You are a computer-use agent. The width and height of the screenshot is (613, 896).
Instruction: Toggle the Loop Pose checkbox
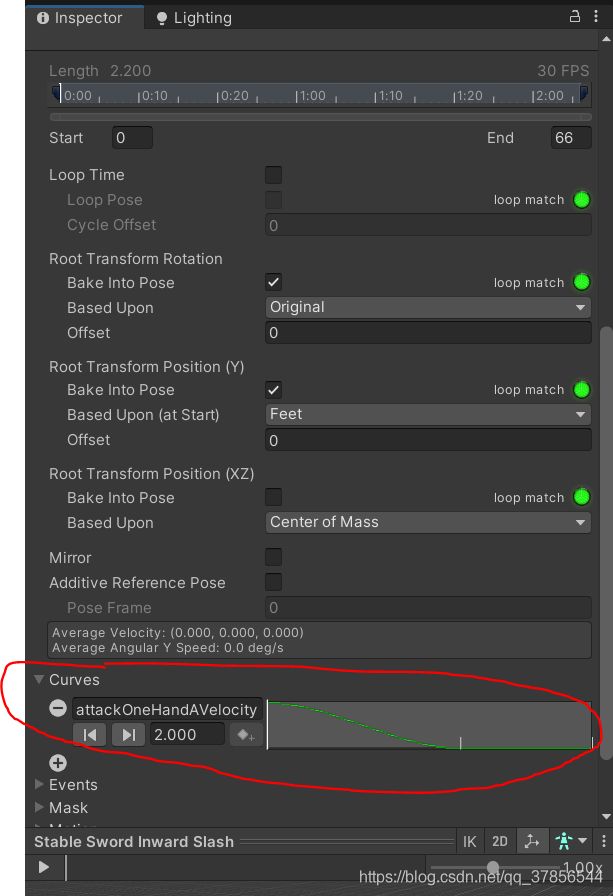click(x=273, y=200)
